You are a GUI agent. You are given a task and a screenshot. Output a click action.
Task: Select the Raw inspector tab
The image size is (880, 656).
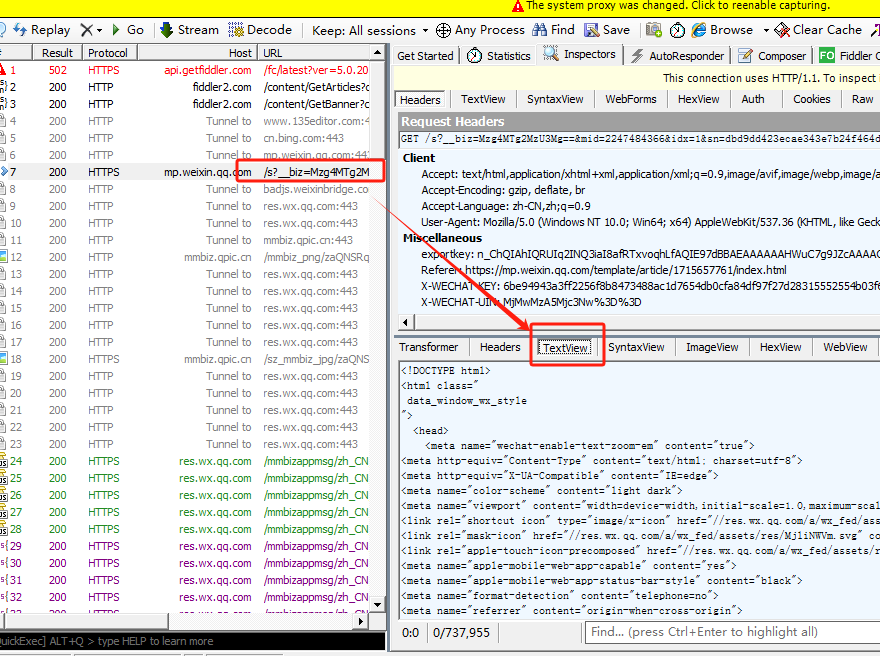(x=862, y=99)
